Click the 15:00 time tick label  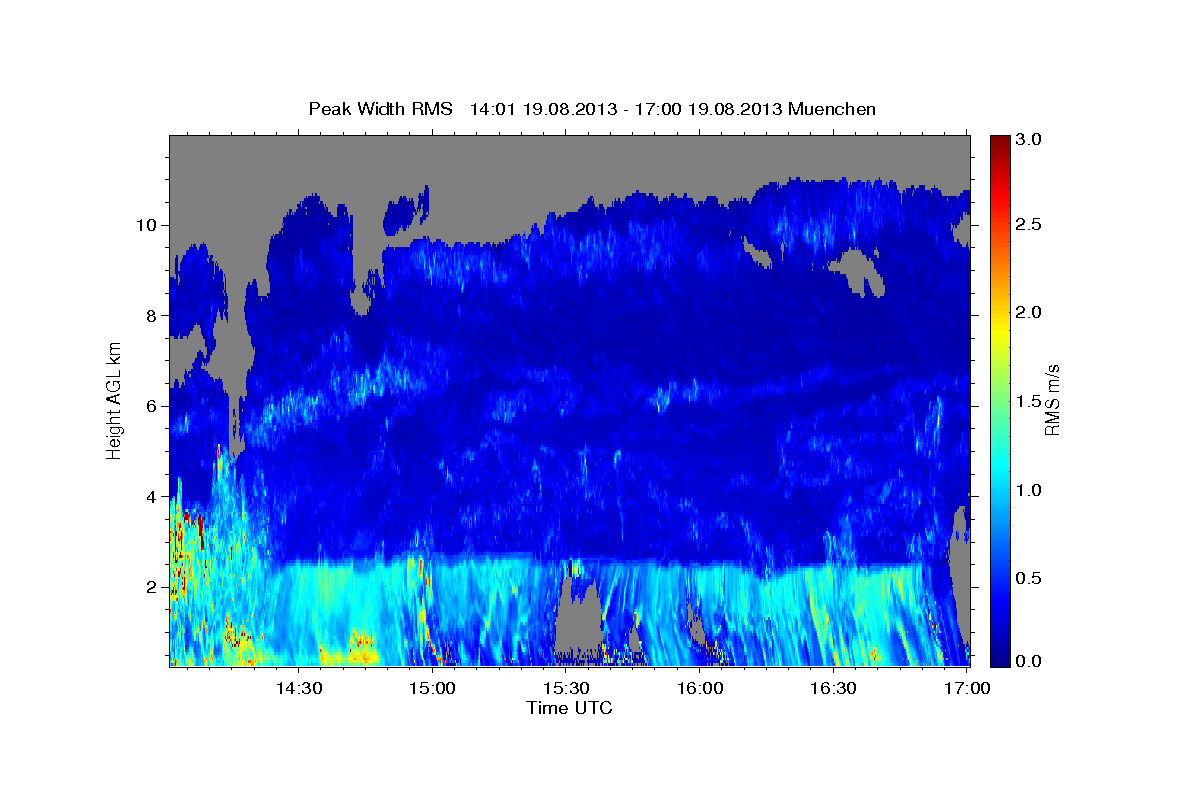tap(432, 688)
